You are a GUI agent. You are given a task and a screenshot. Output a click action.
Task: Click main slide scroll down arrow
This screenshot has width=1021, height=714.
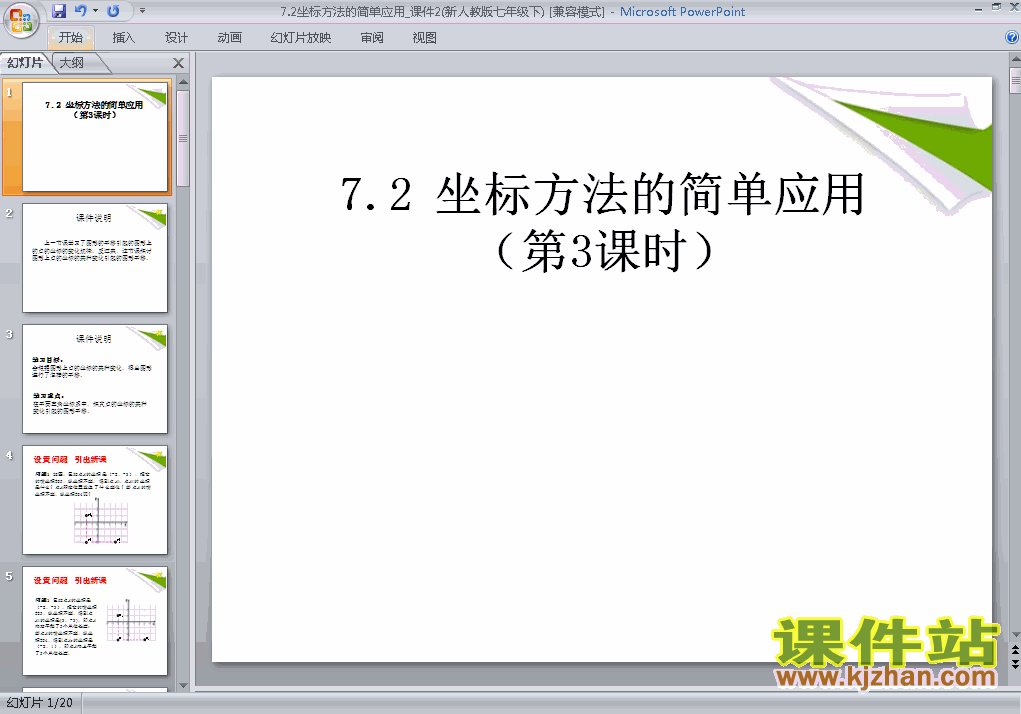[x=1015, y=635]
